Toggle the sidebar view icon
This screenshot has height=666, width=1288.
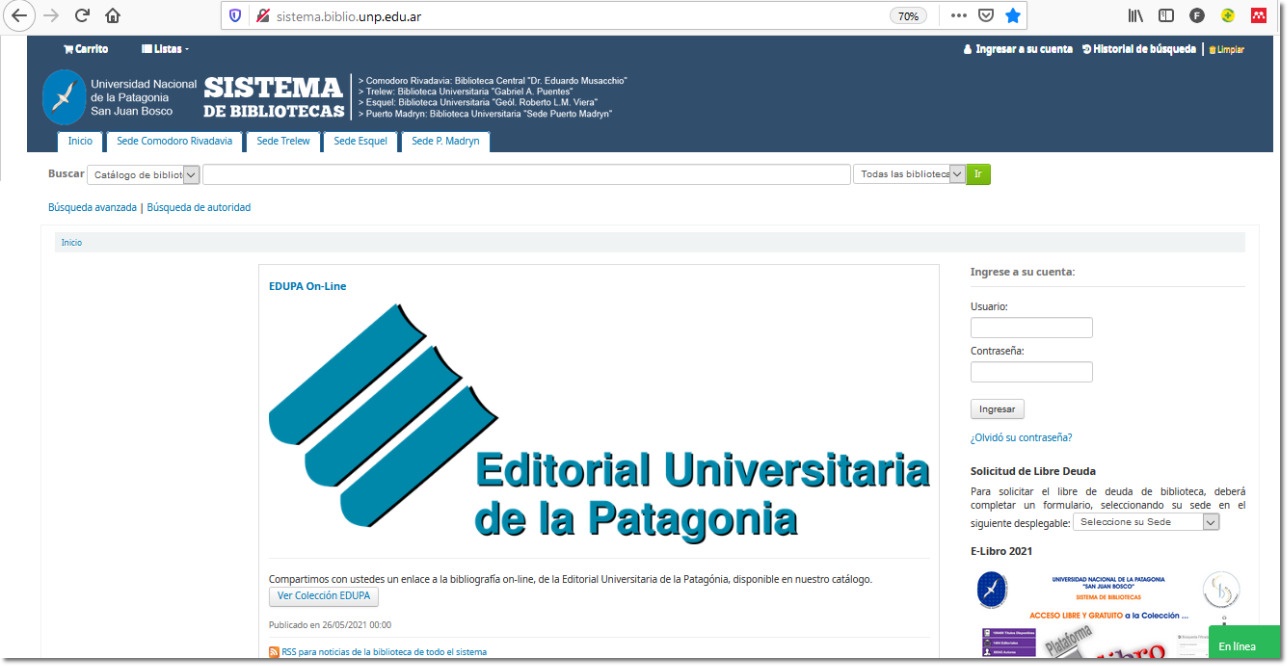coord(1166,16)
